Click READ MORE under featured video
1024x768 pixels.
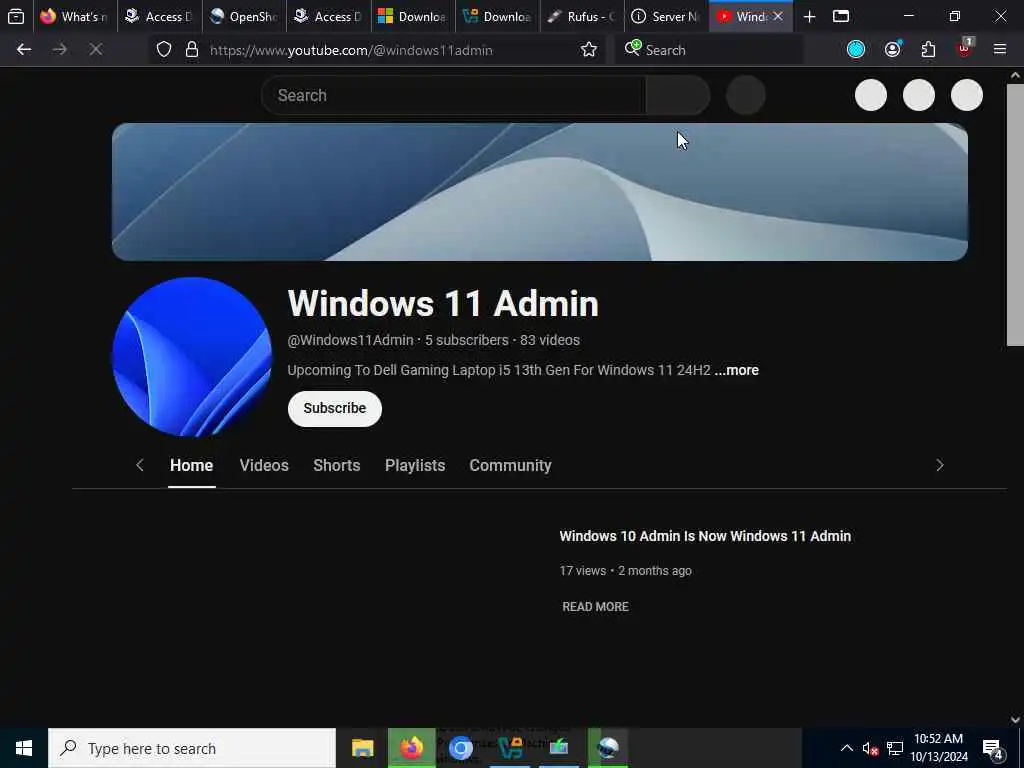(x=596, y=607)
